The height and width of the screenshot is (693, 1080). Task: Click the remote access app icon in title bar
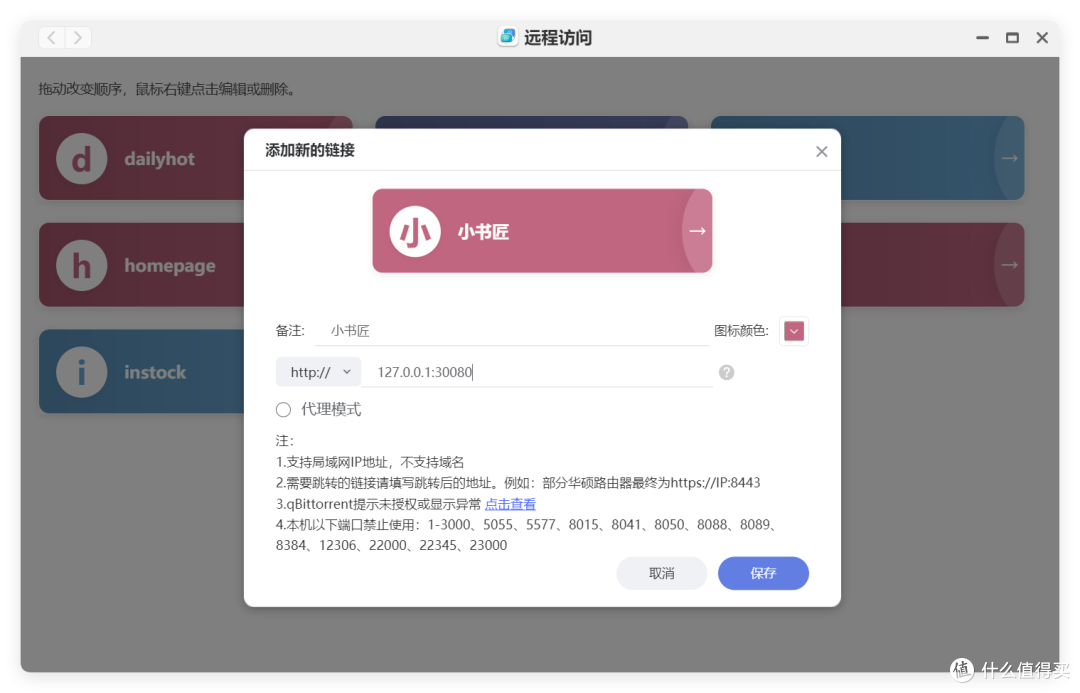pos(508,37)
